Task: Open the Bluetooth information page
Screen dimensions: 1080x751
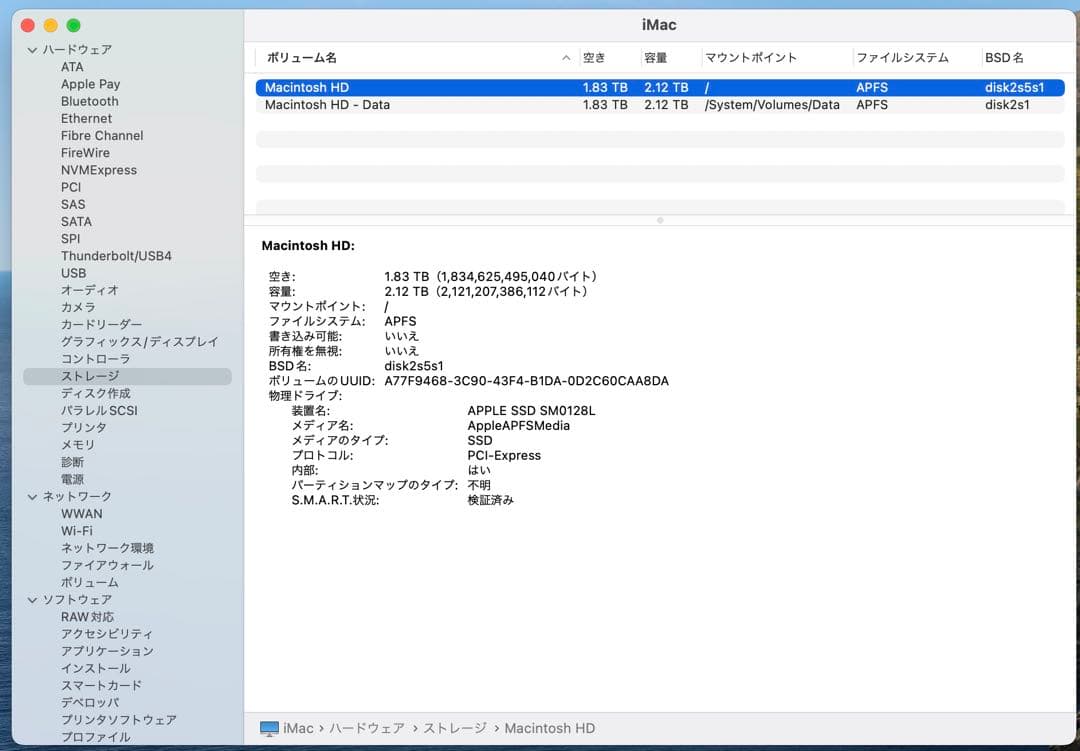Action: click(89, 101)
